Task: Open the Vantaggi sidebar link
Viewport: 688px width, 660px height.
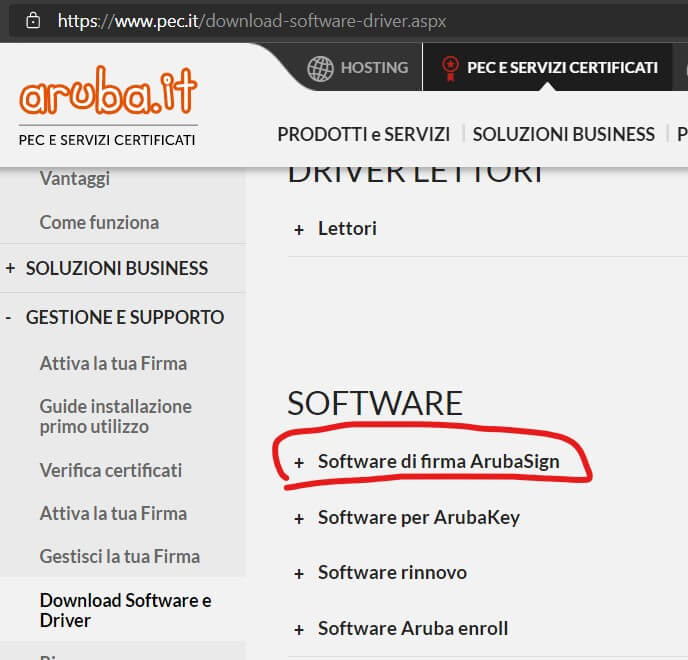Action: point(75,179)
